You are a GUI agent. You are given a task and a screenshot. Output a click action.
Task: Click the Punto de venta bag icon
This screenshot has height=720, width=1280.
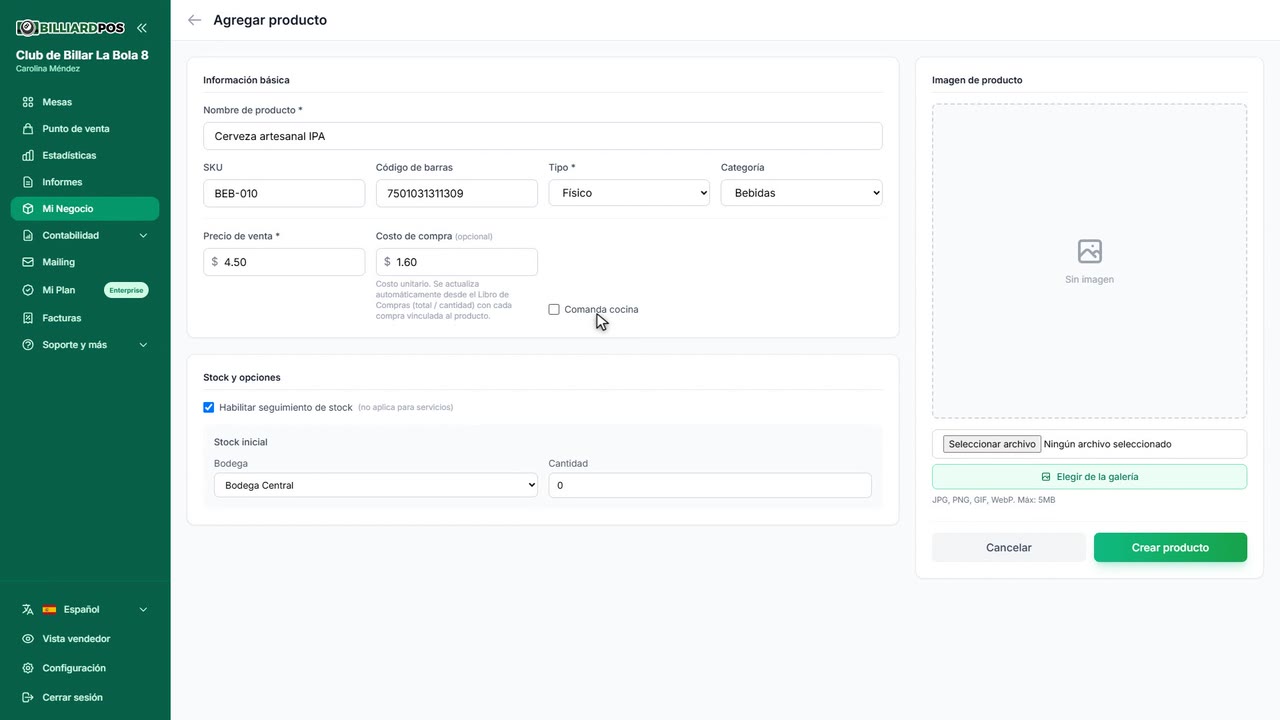(28, 129)
